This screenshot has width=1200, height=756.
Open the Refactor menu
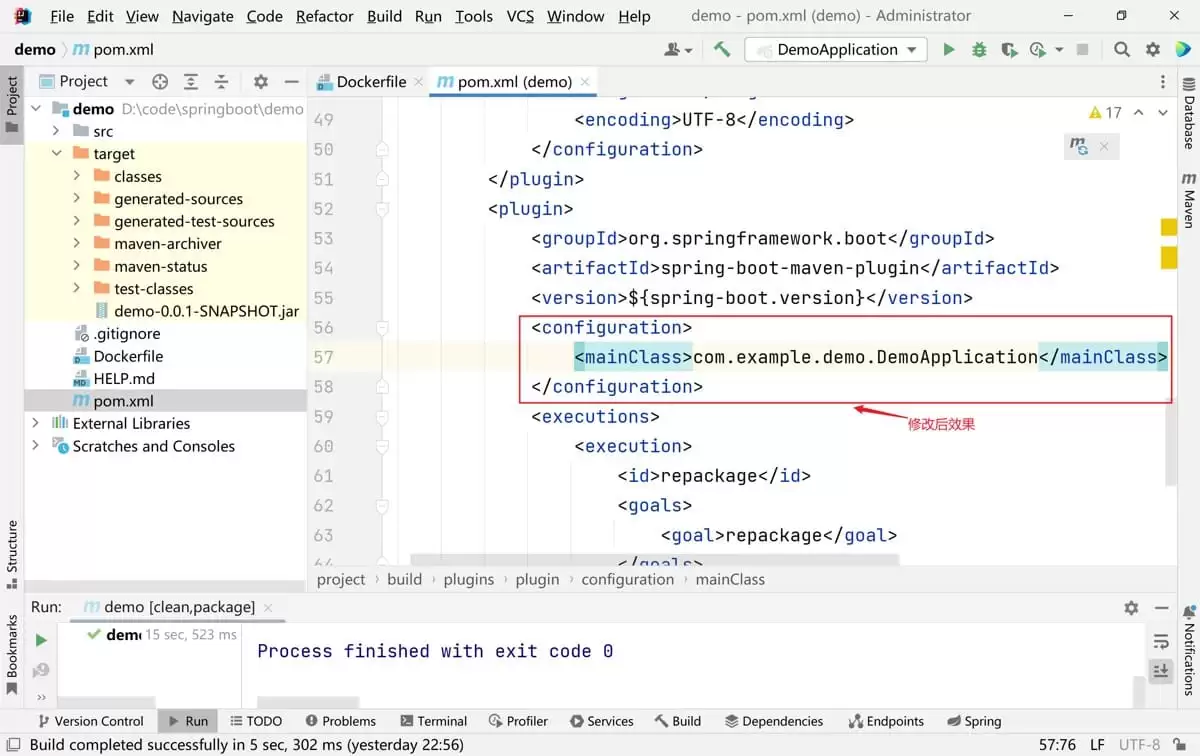coord(325,16)
